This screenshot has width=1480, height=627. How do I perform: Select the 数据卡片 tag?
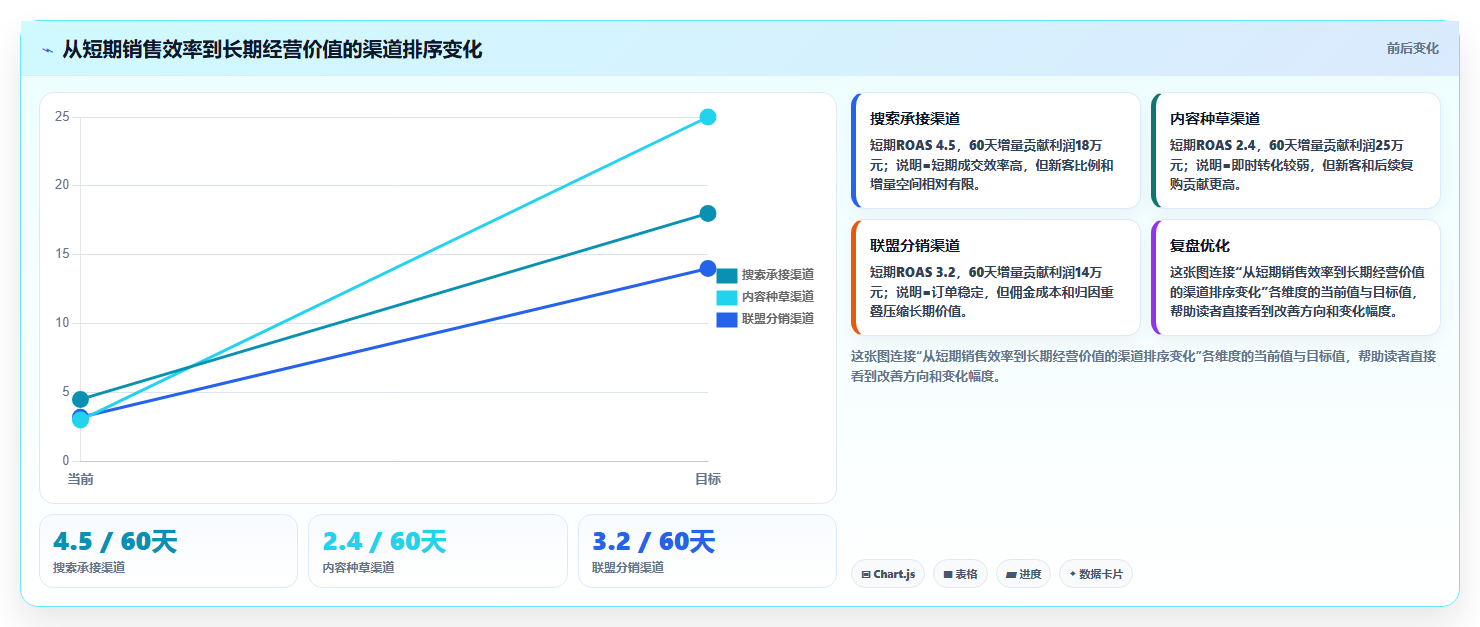point(1096,574)
